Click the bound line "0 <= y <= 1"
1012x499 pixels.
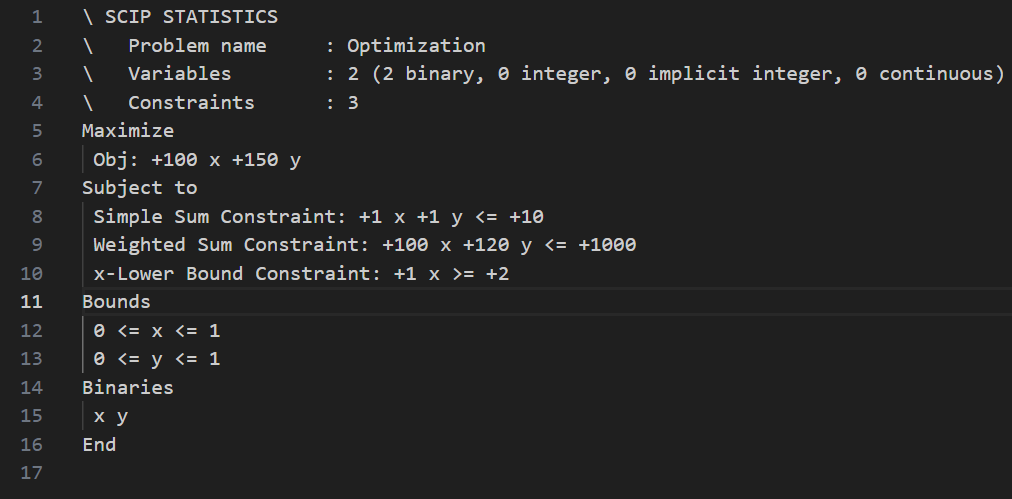tap(156, 359)
